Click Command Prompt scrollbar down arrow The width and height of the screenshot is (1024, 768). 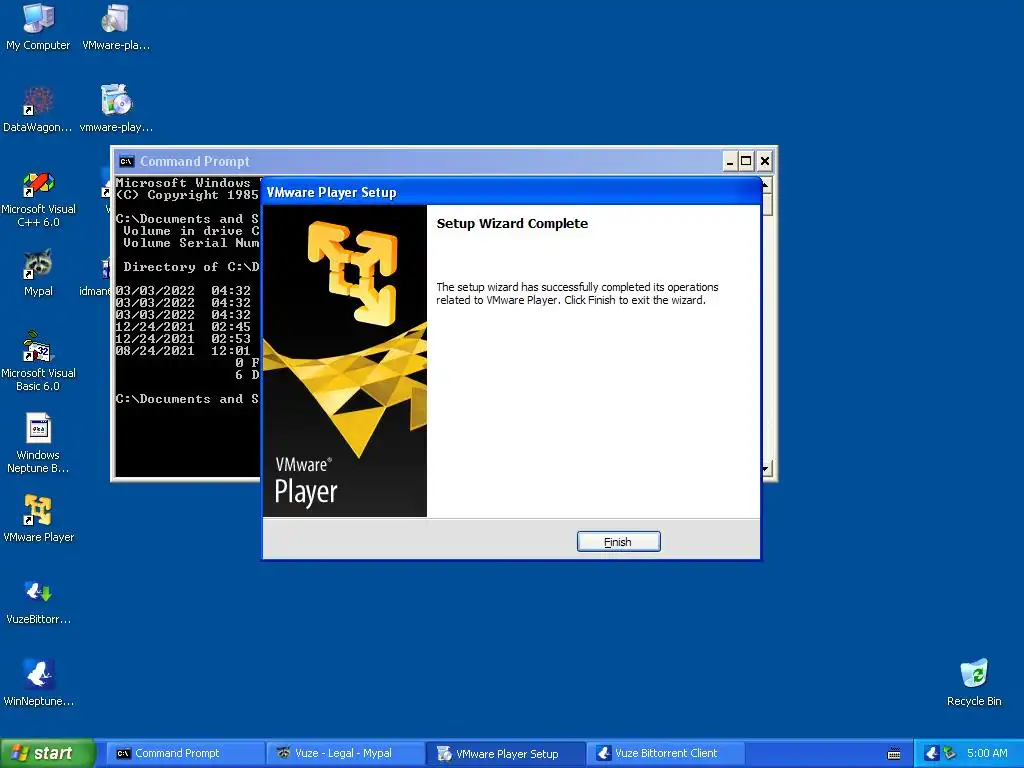767,468
